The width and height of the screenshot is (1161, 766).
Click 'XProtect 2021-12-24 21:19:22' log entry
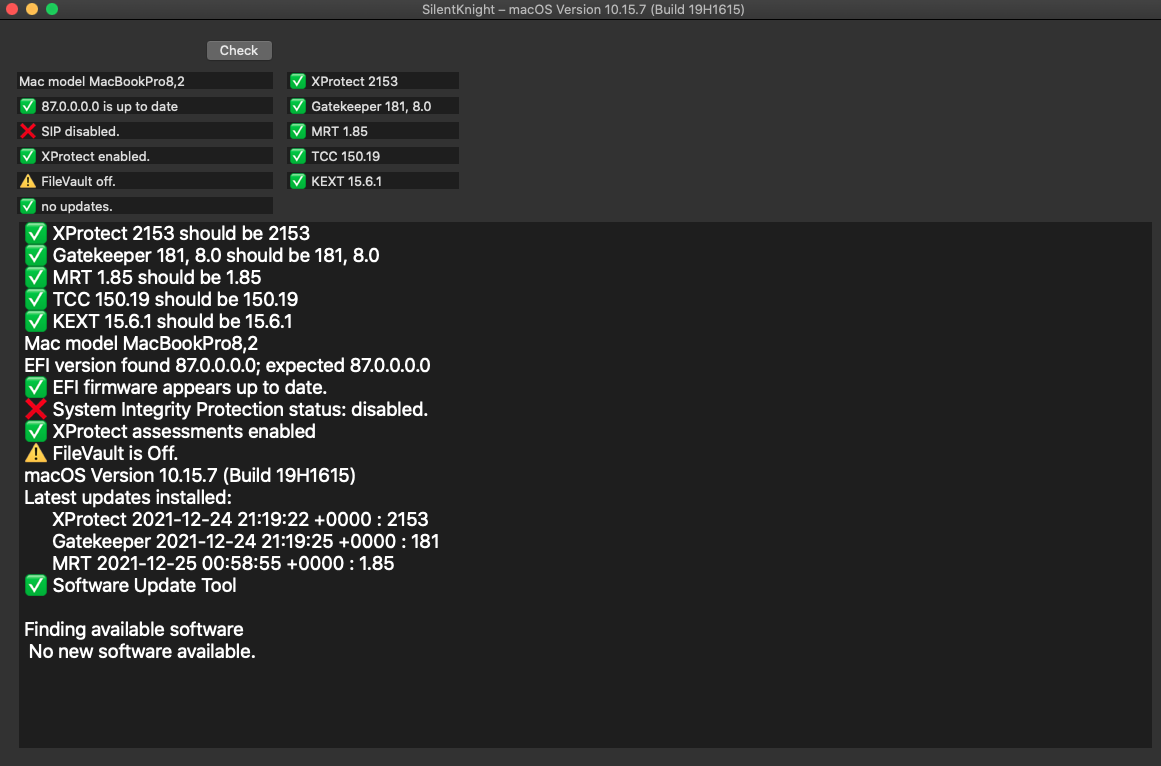pyautogui.click(x=241, y=520)
